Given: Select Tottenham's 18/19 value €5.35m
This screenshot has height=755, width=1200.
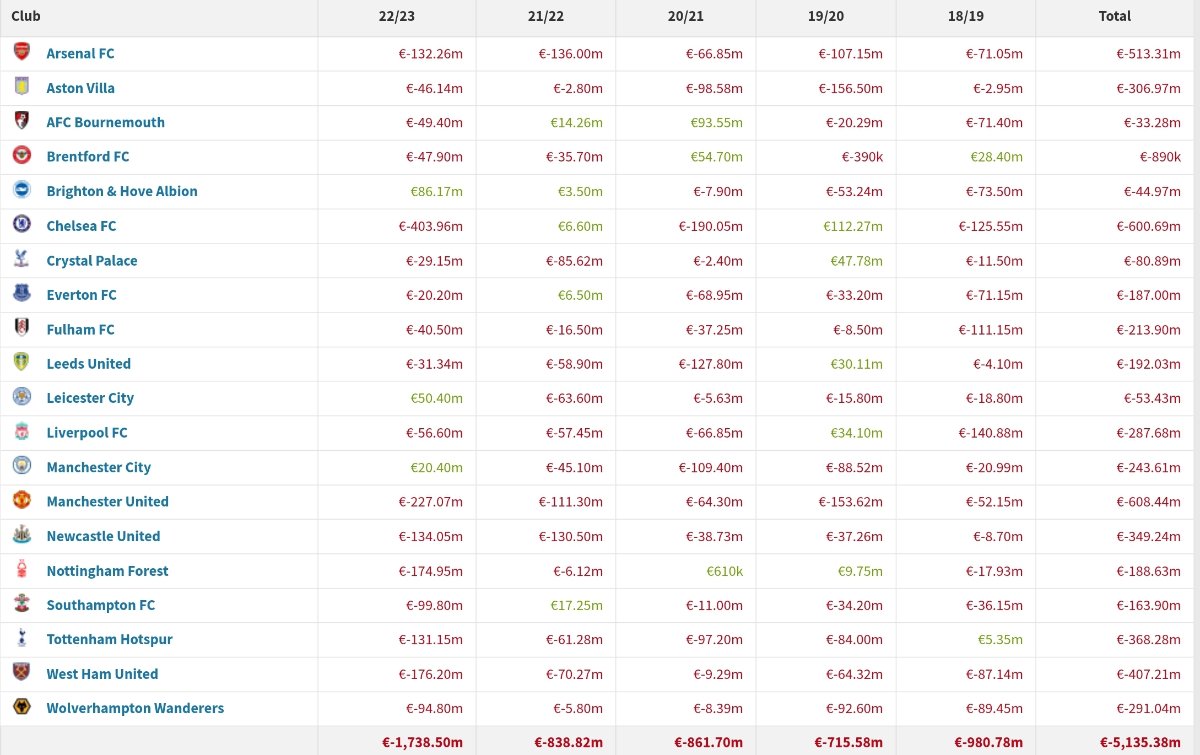Looking at the screenshot, I should tap(1000, 639).
